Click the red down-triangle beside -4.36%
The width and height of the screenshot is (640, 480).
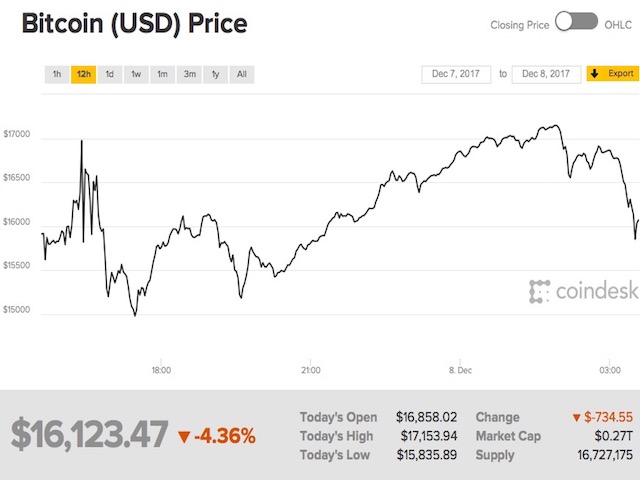tap(183, 437)
